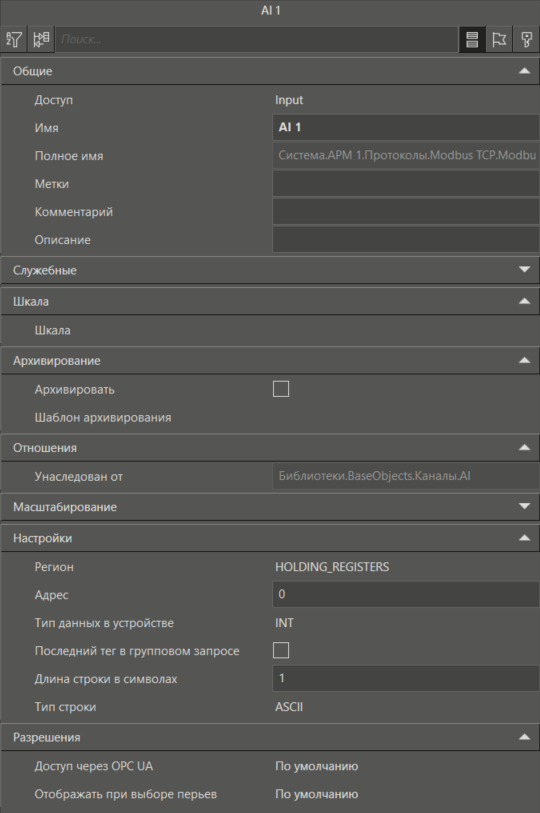Click the Описание input field
This screenshot has height=813, width=540.
click(406, 240)
